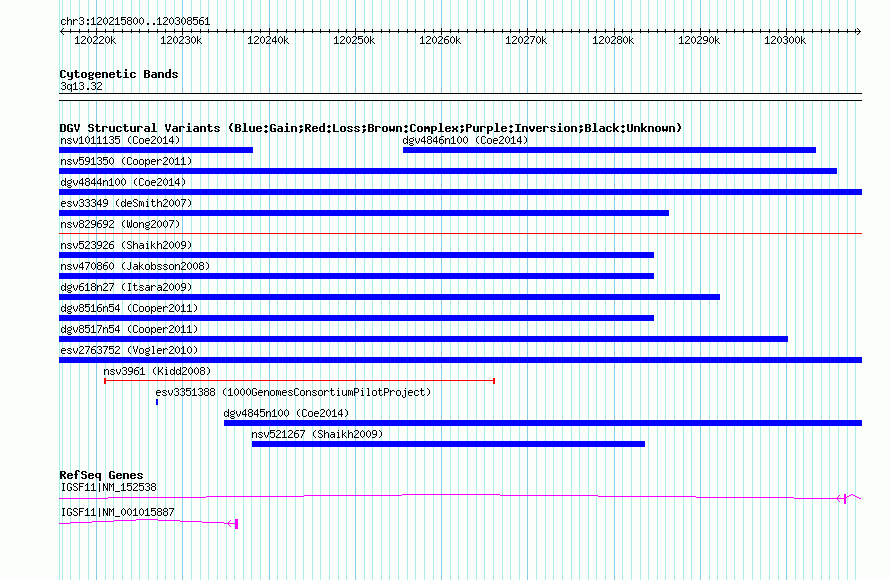Click the 3q13.32 cytogenetic band glyph
Image resolution: width=890 pixels, height=580 pixels.
460,97
